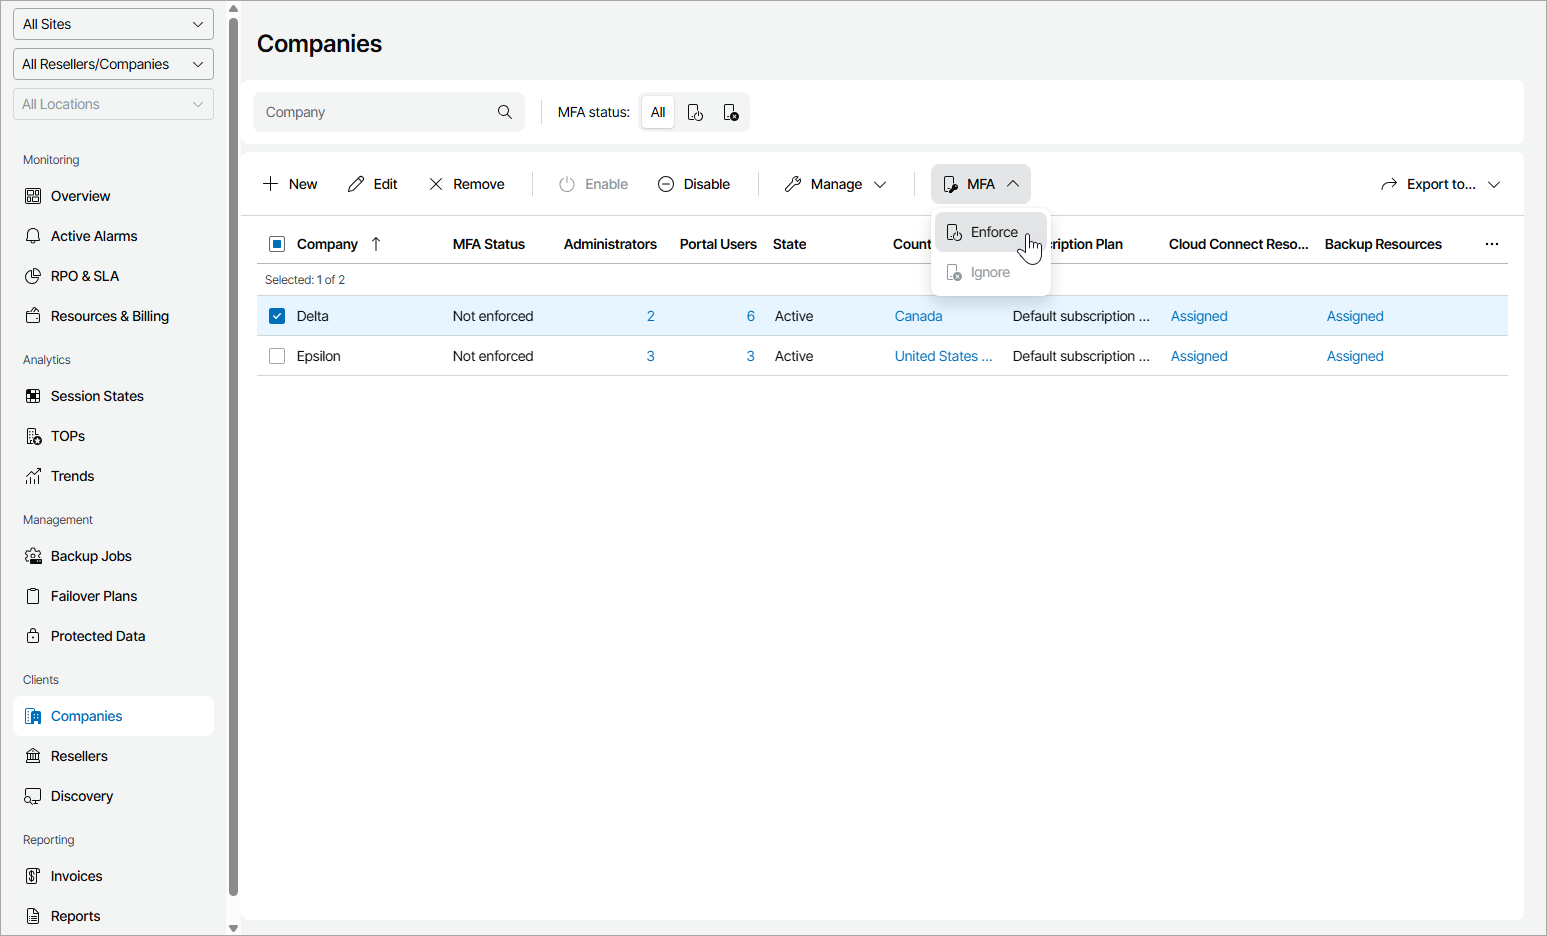Image resolution: width=1547 pixels, height=936 pixels.
Task: Uncheck the Delta company checkbox
Action: coord(277,316)
